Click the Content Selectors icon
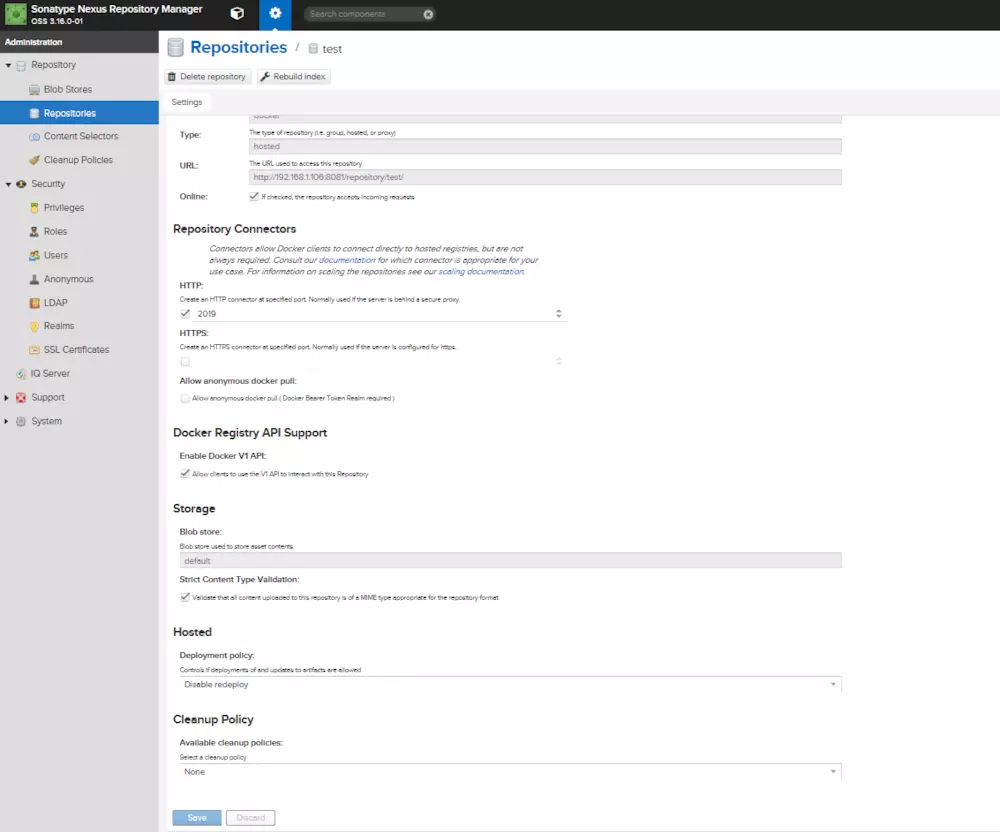This screenshot has height=832, width=1000. pyautogui.click(x=34, y=136)
